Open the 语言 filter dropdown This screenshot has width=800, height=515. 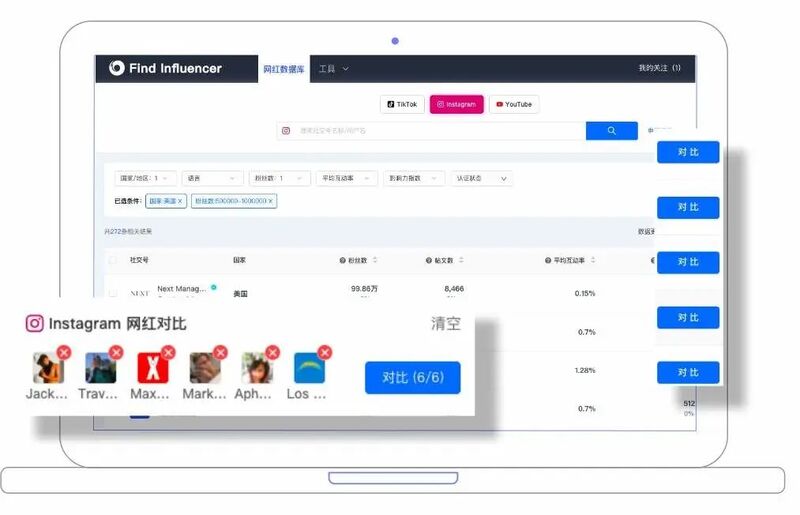[212, 178]
